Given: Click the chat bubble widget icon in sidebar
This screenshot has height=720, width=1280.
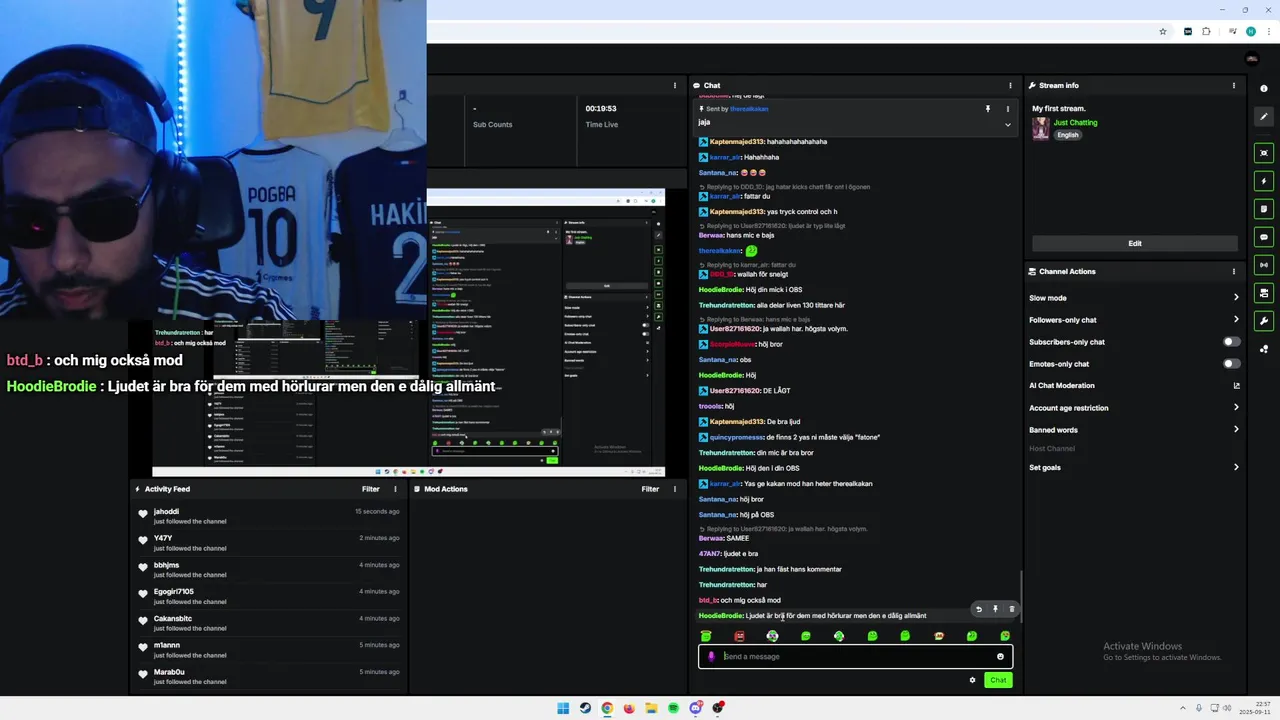Looking at the screenshot, I should (1264, 237).
